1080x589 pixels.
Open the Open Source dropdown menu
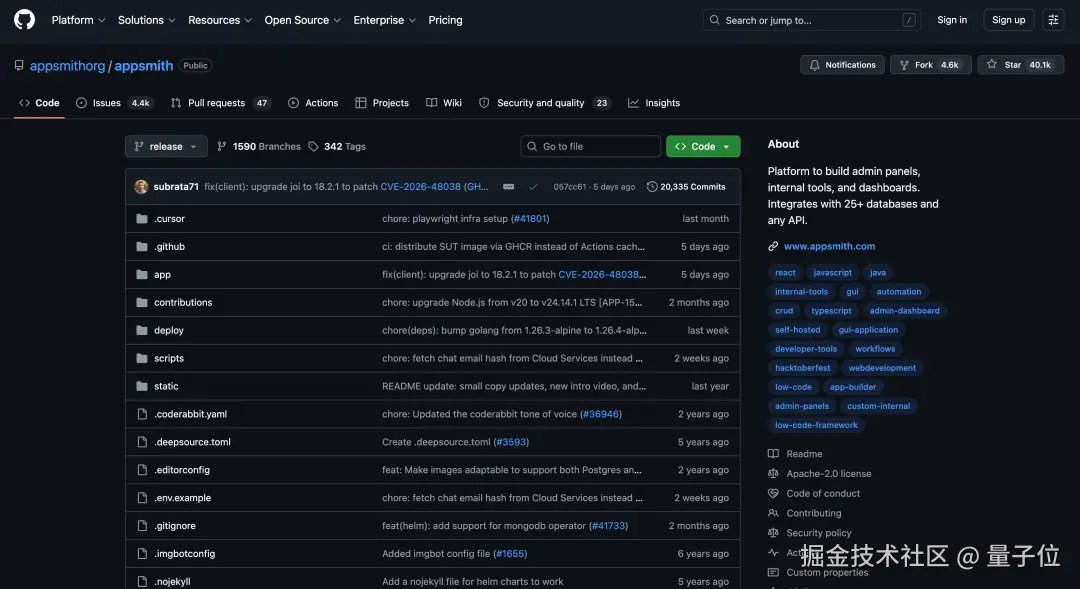(x=302, y=20)
